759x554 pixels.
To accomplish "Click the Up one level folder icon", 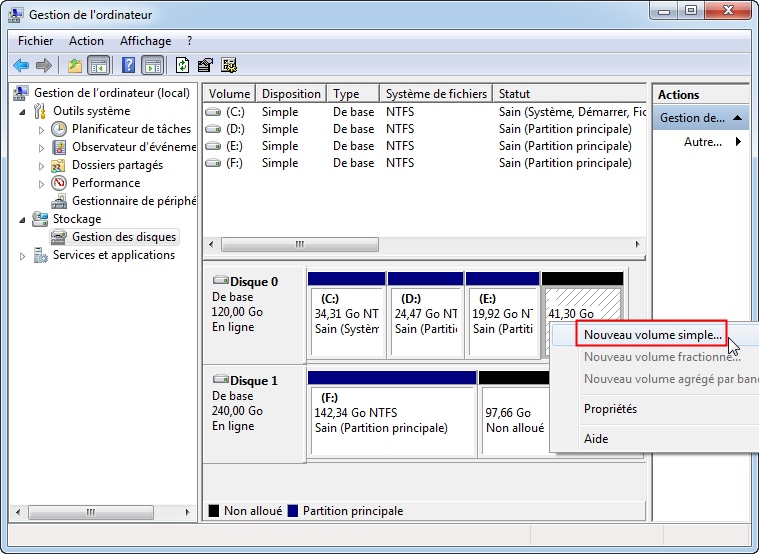I will (x=75, y=65).
